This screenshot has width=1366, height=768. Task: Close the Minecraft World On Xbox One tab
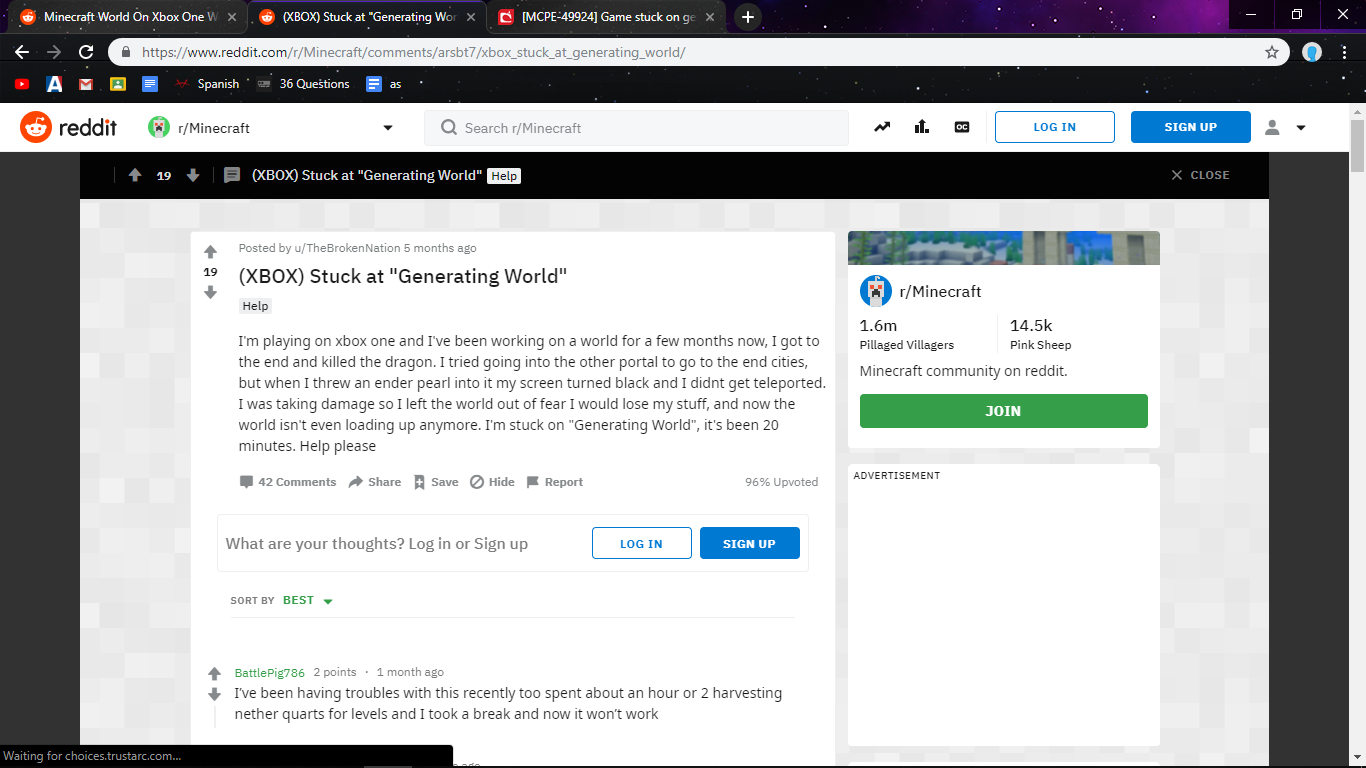tap(230, 17)
